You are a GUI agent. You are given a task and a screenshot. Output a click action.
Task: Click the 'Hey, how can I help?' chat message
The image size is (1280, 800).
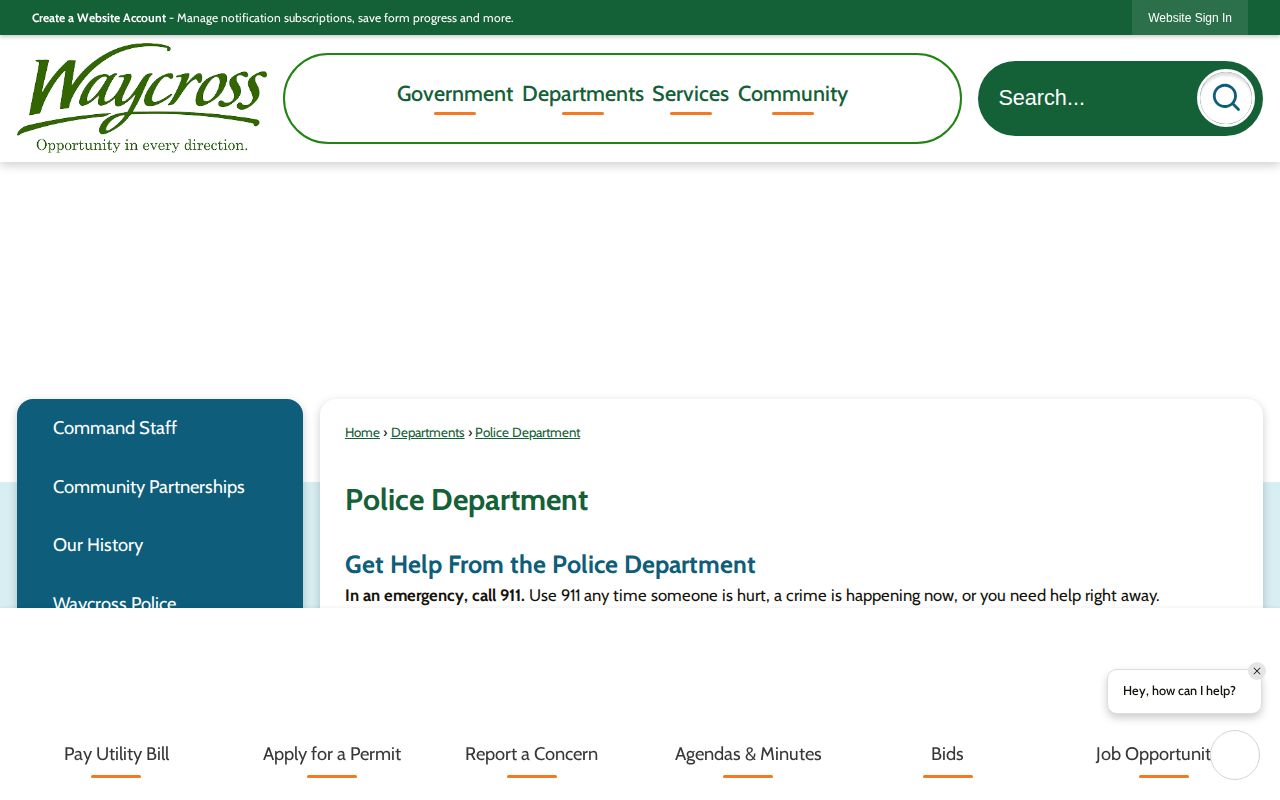(1184, 691)
